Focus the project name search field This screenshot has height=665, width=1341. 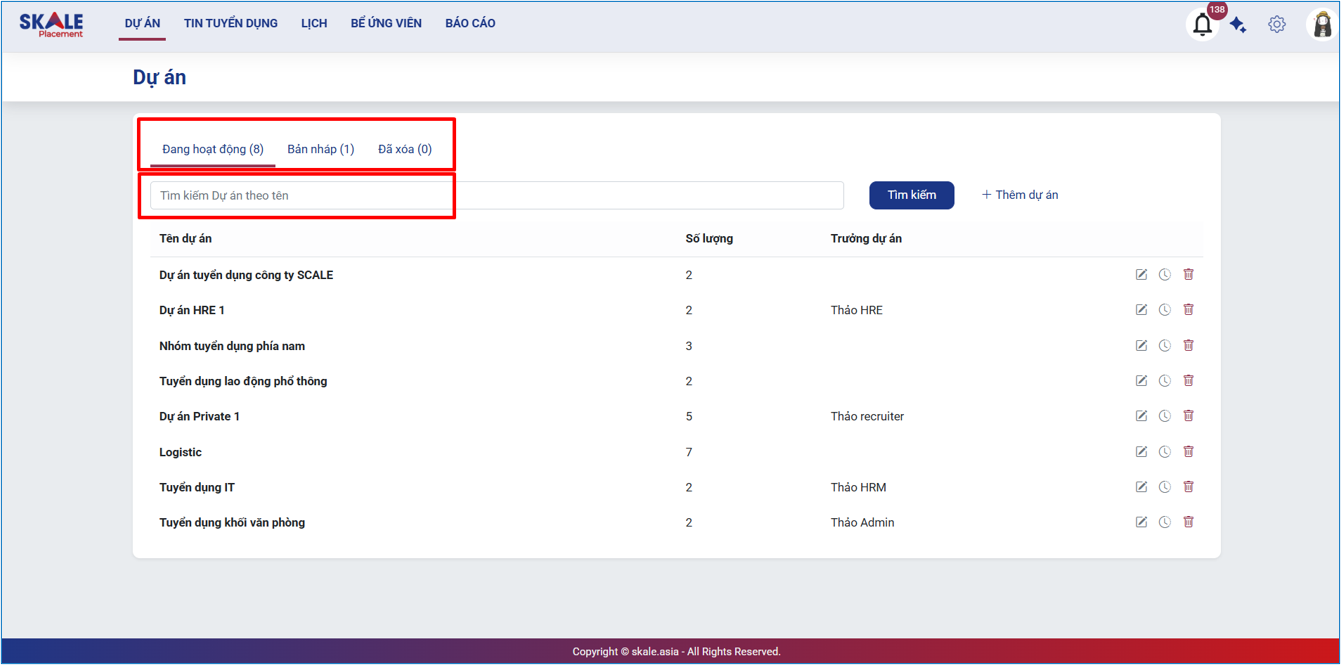496,195
